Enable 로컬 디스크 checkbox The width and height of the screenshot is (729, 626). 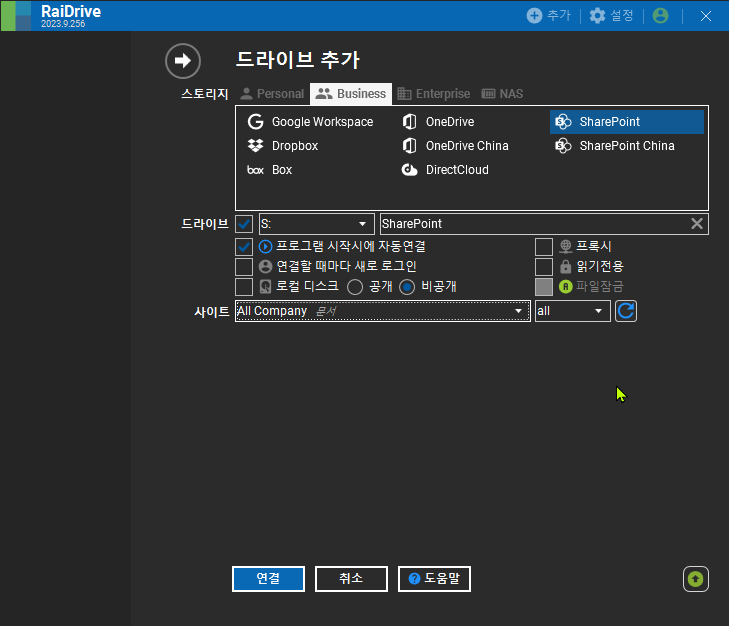[x=244, y=287]
